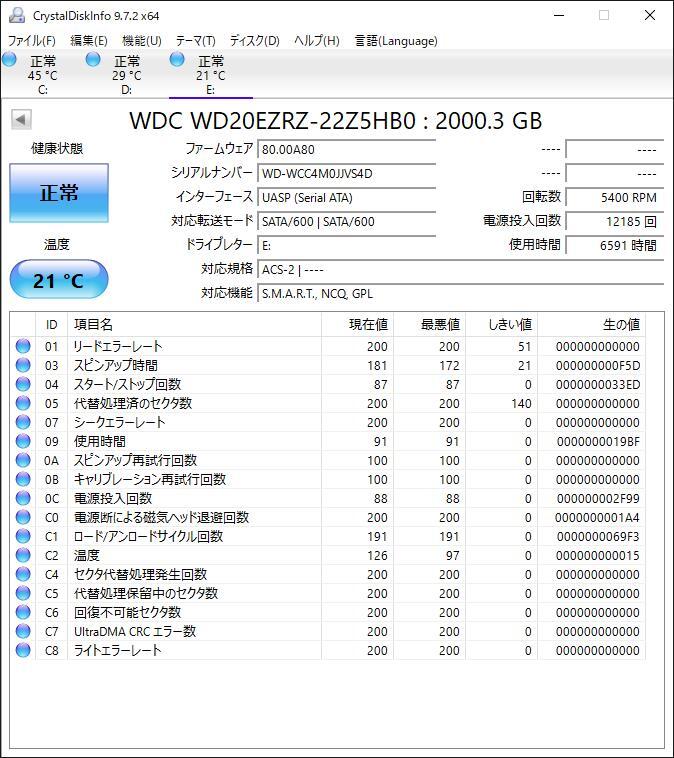Open the 言語(Language) menu
The width and height of the screenshot is (674, 758).
[396, 41]
